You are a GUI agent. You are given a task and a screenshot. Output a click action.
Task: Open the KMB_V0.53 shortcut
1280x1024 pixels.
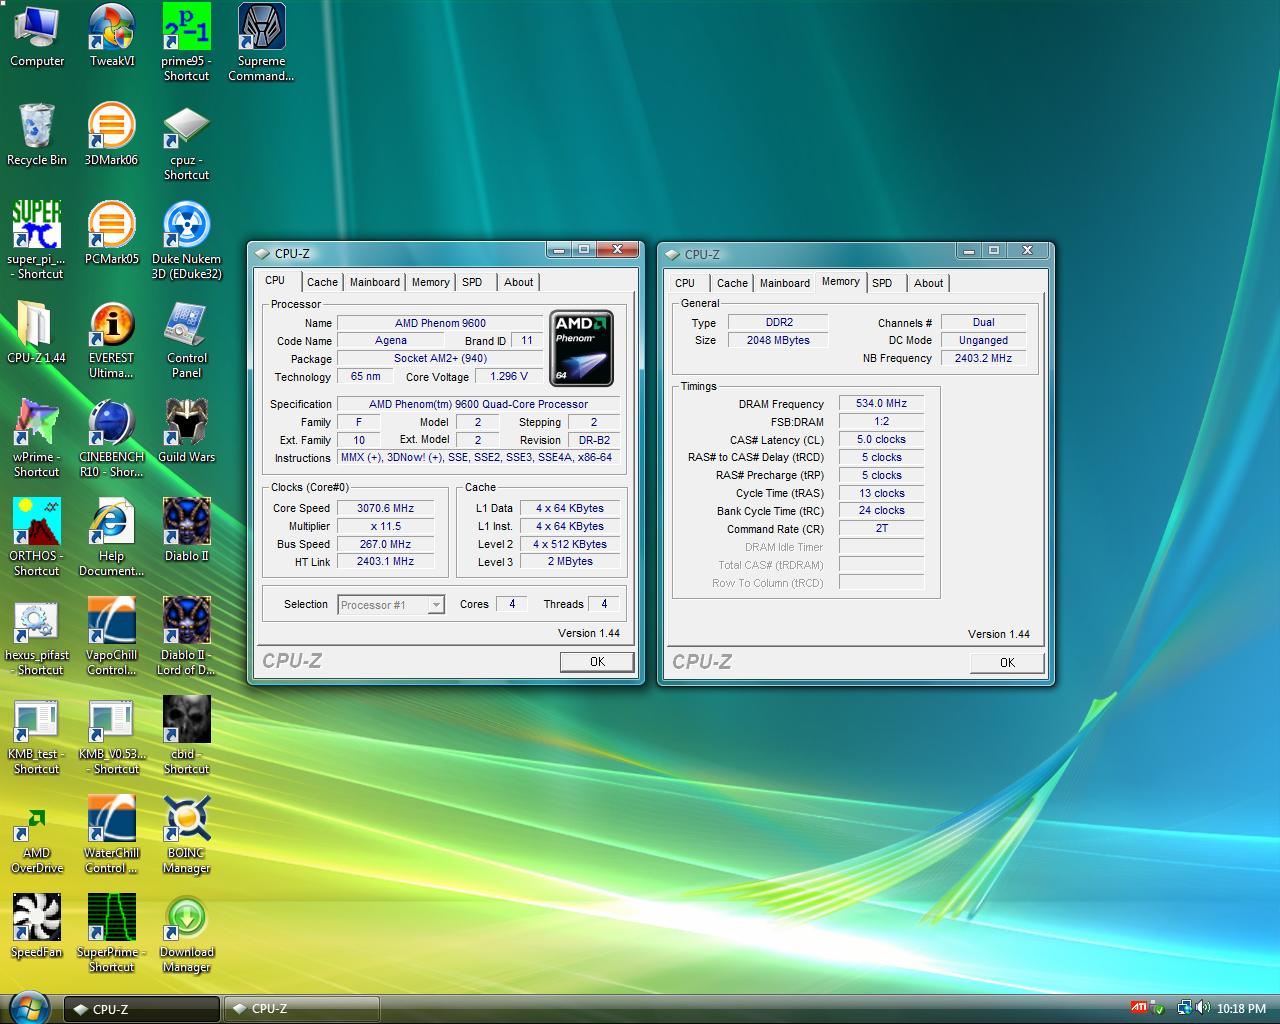[x=111, y=736]
